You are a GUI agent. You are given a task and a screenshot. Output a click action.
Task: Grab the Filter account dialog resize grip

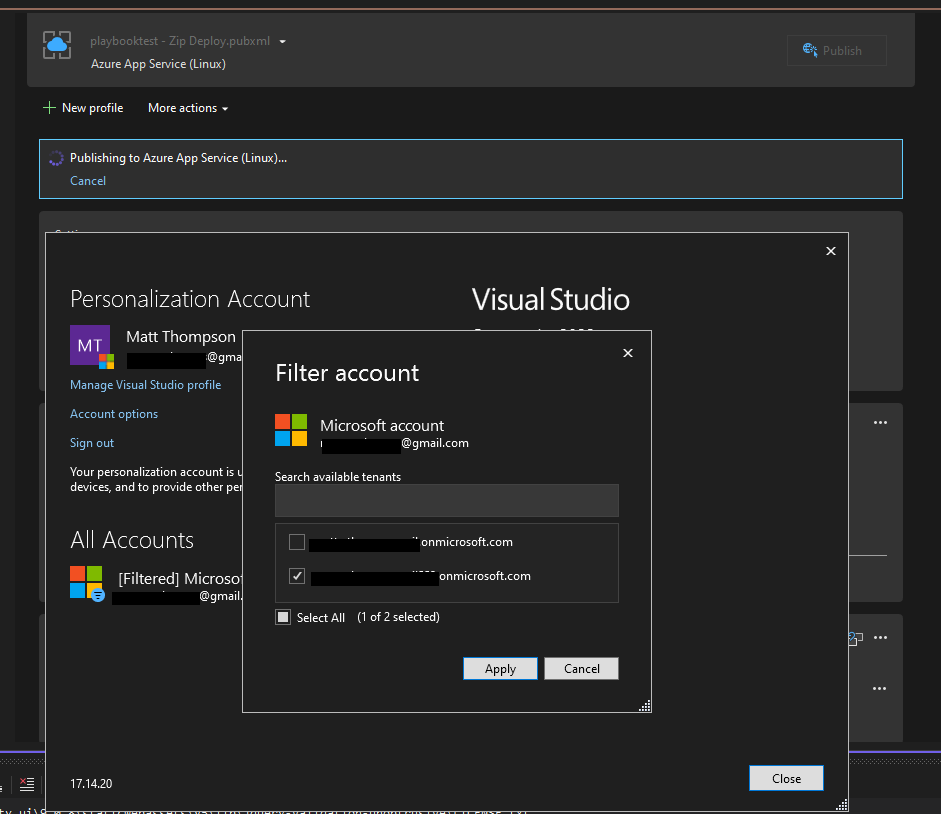pyautogui.click(x=645, y=706)
